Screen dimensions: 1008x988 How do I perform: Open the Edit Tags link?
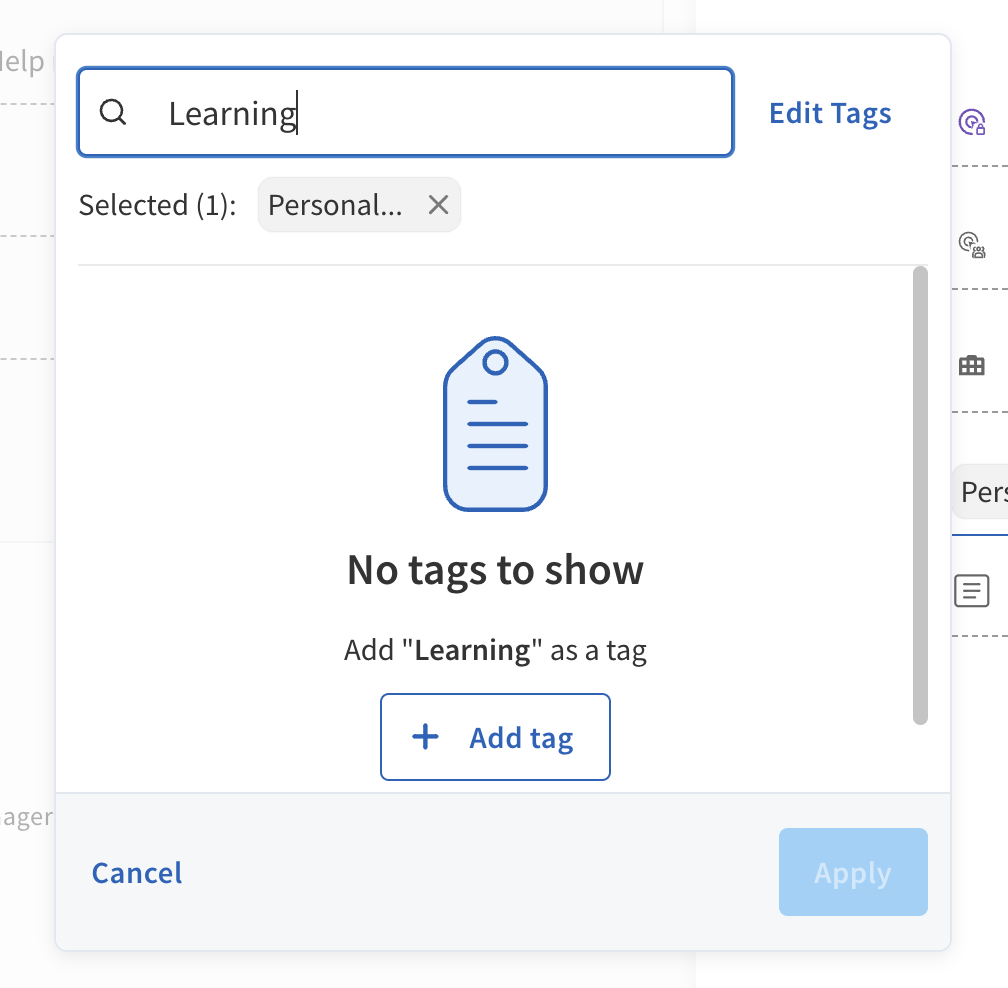[x=830, y=113]
